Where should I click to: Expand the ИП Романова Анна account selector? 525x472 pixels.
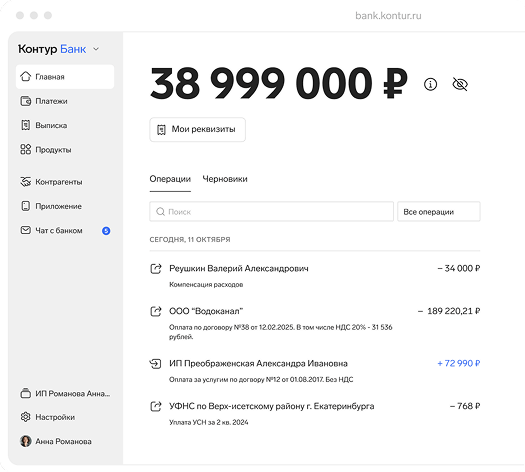click(x=65, y=393)
